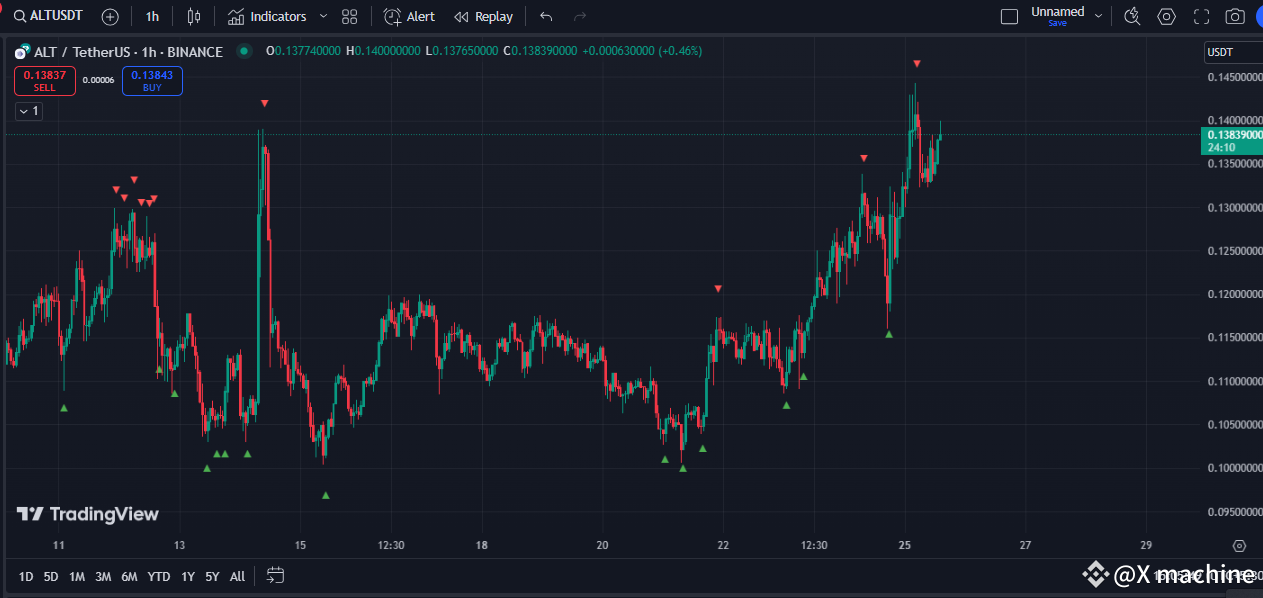
Task: Click the red 0.13837 SELL button
Action: click(45, 81)
